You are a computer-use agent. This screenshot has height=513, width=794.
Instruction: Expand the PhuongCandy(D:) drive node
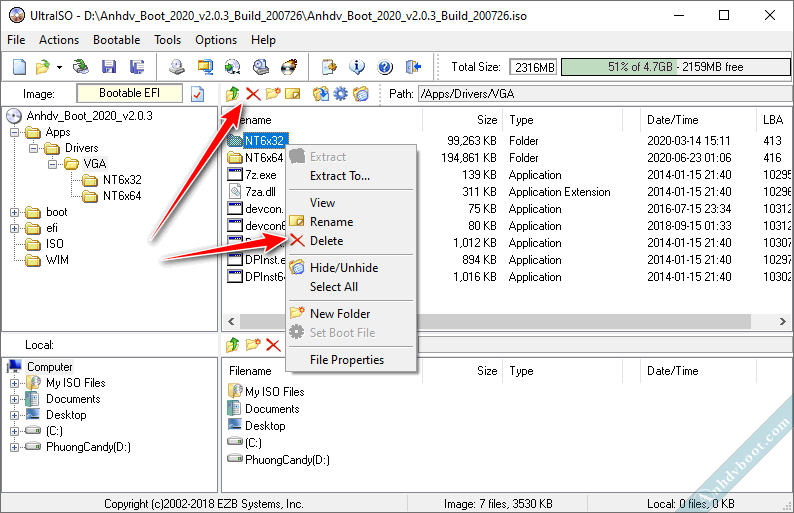pos(15,448)
